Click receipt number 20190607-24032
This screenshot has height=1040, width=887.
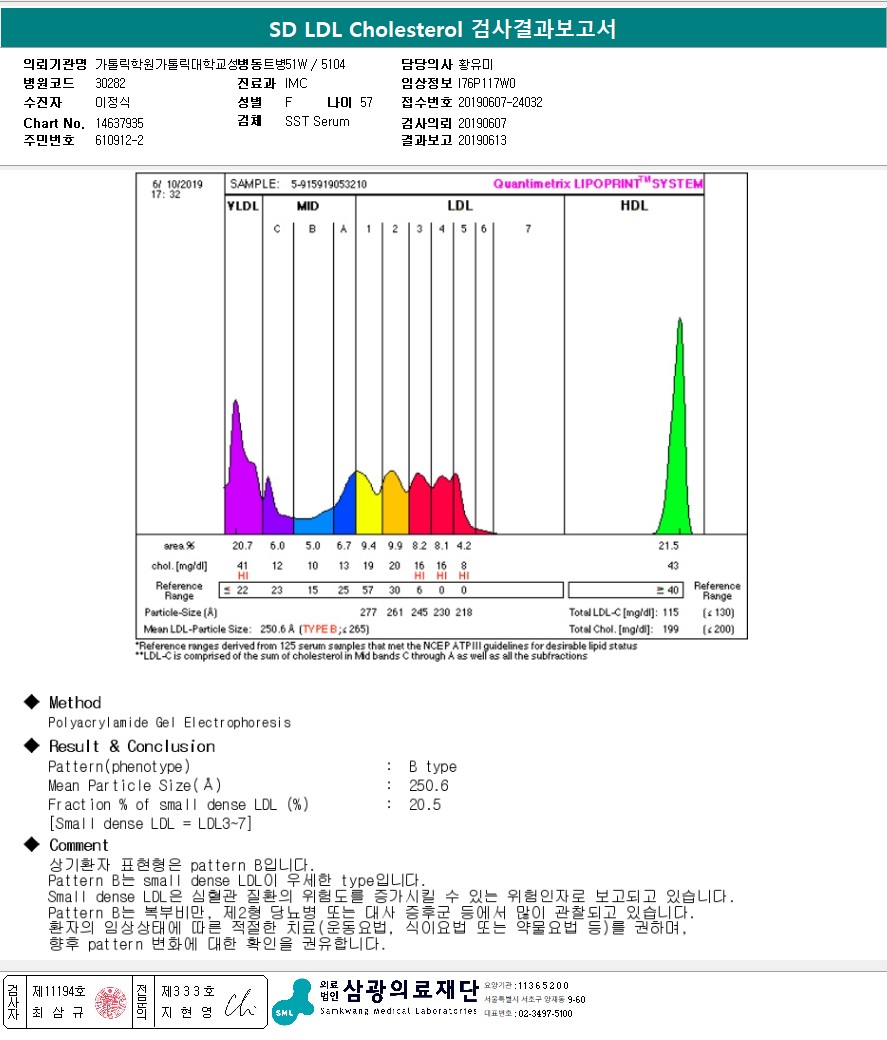500,103
